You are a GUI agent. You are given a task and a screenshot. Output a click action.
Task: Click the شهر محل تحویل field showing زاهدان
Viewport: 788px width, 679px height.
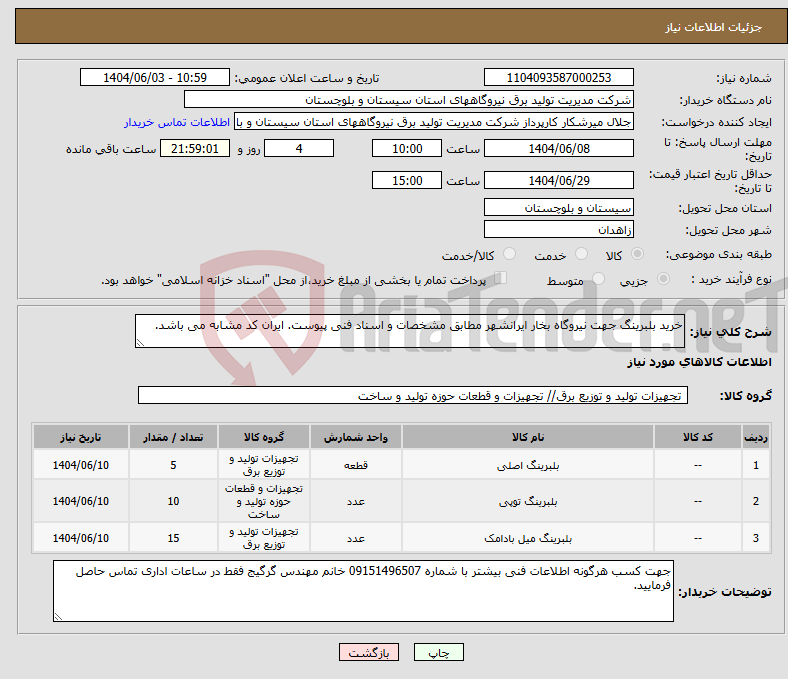click(x=558, y=229)
